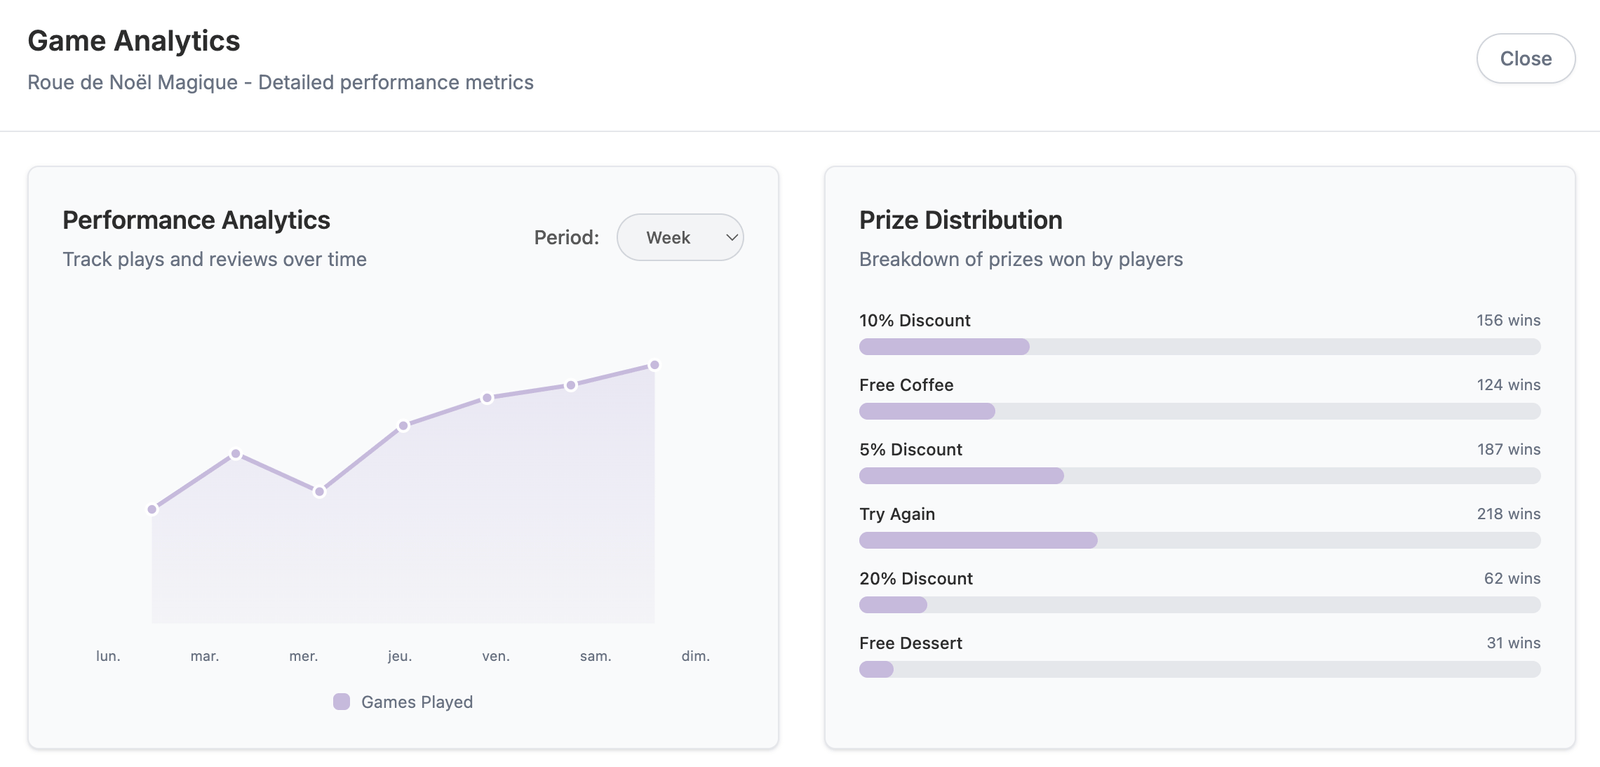This screenshot has height=767, width=1600.
Task: Click the mer. data point on chart
Action: point(319,492)
